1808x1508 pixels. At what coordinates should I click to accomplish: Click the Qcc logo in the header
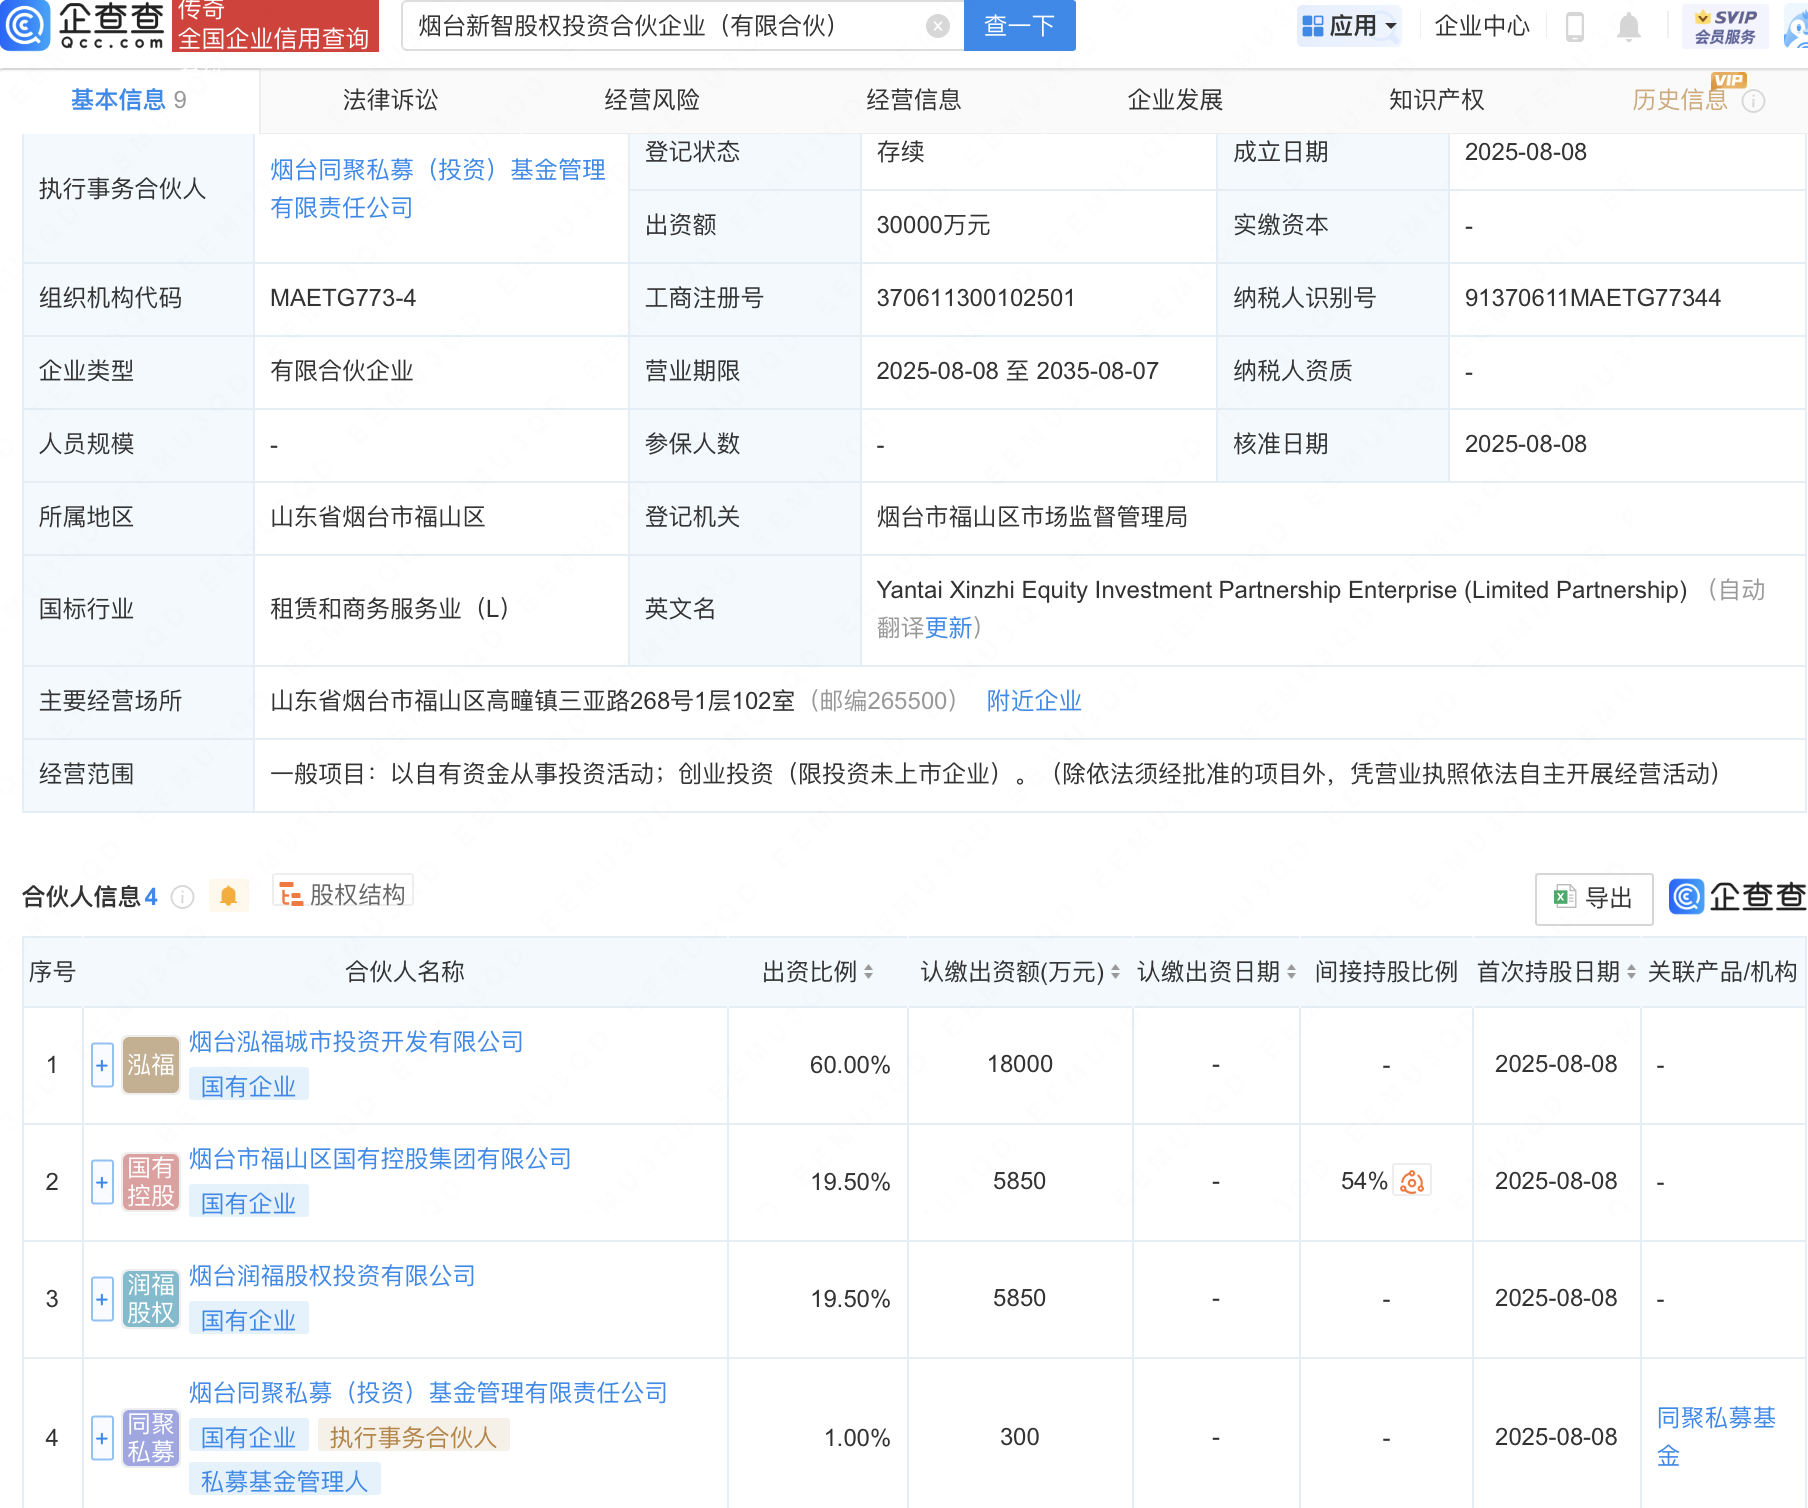tap(83, 25)
